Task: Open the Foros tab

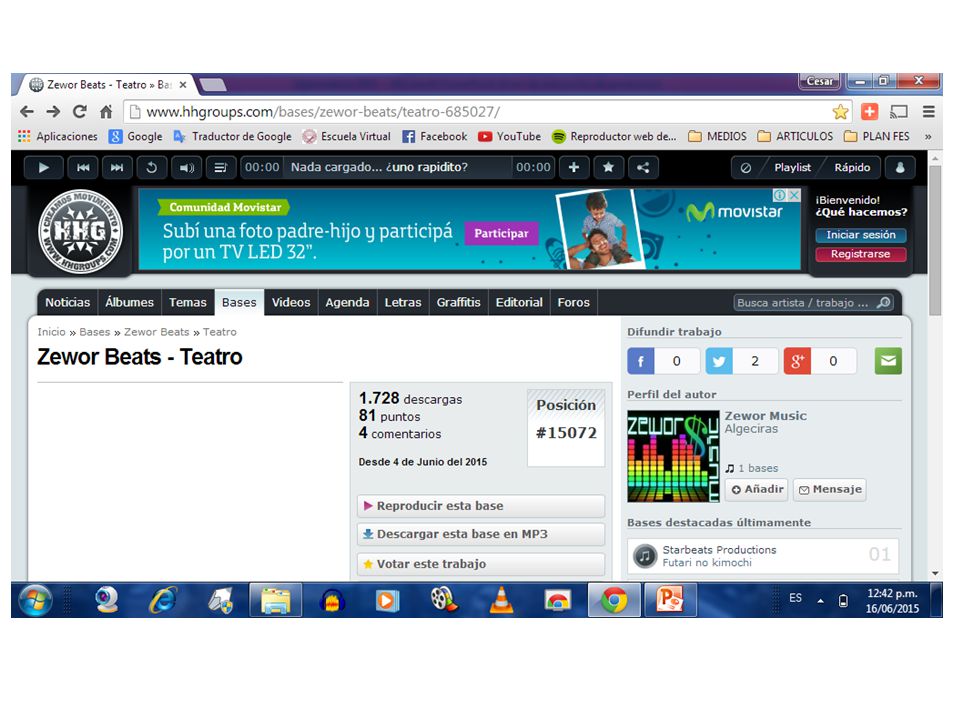Action: click(x=574, y=302)
